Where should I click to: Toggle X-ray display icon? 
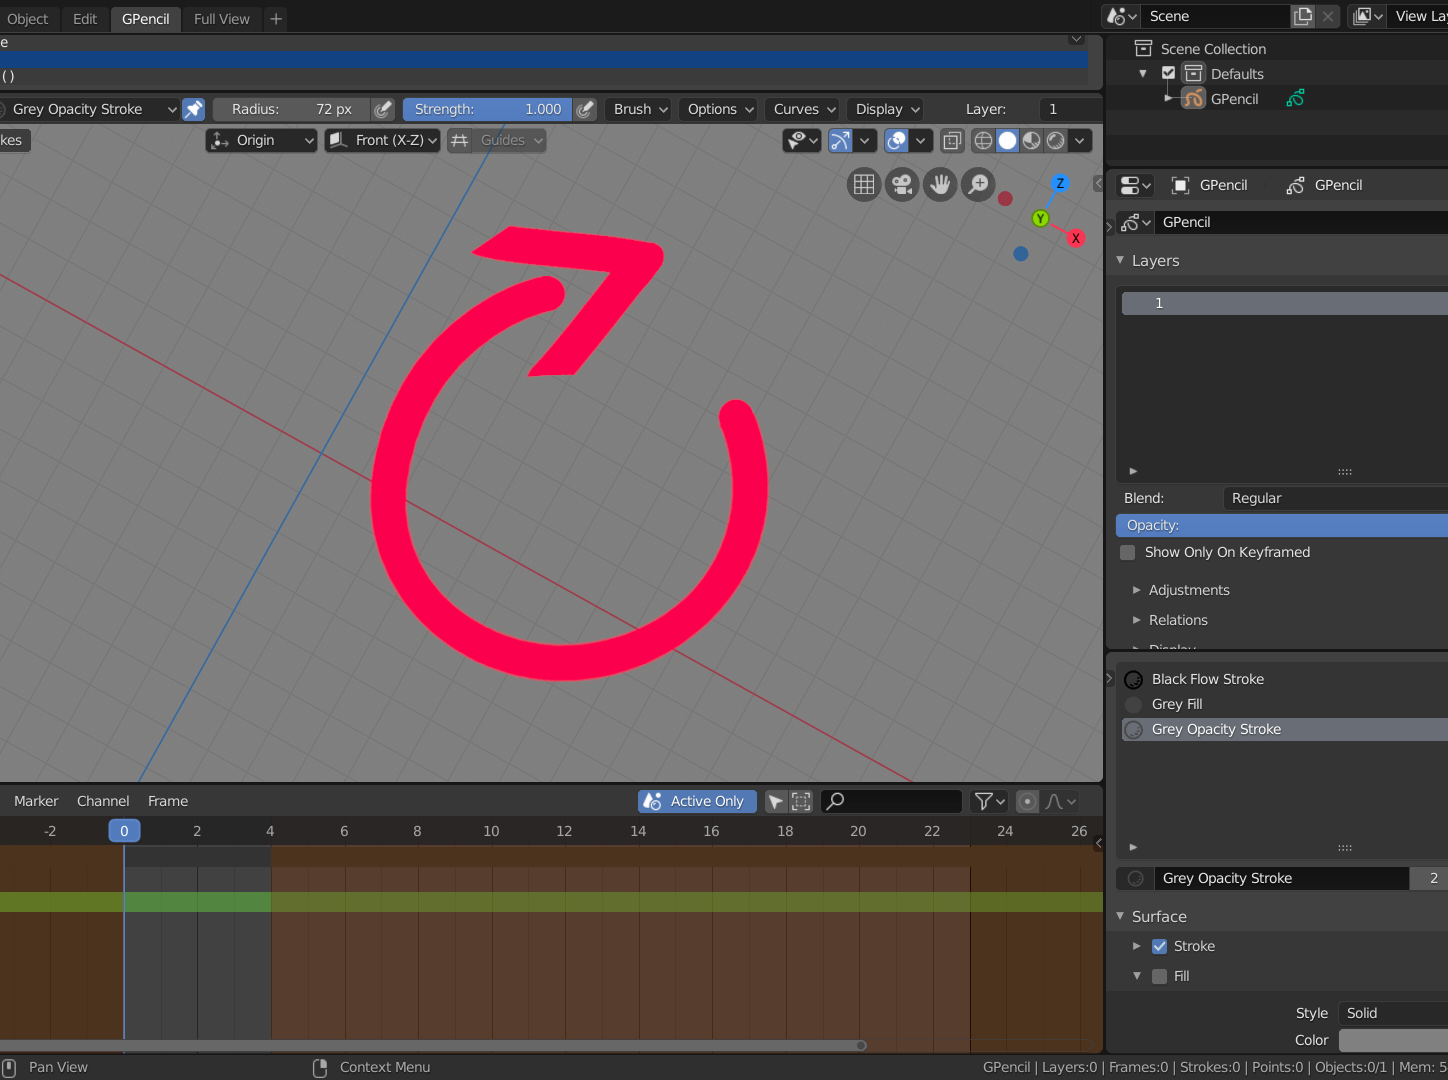pos(952,141)
